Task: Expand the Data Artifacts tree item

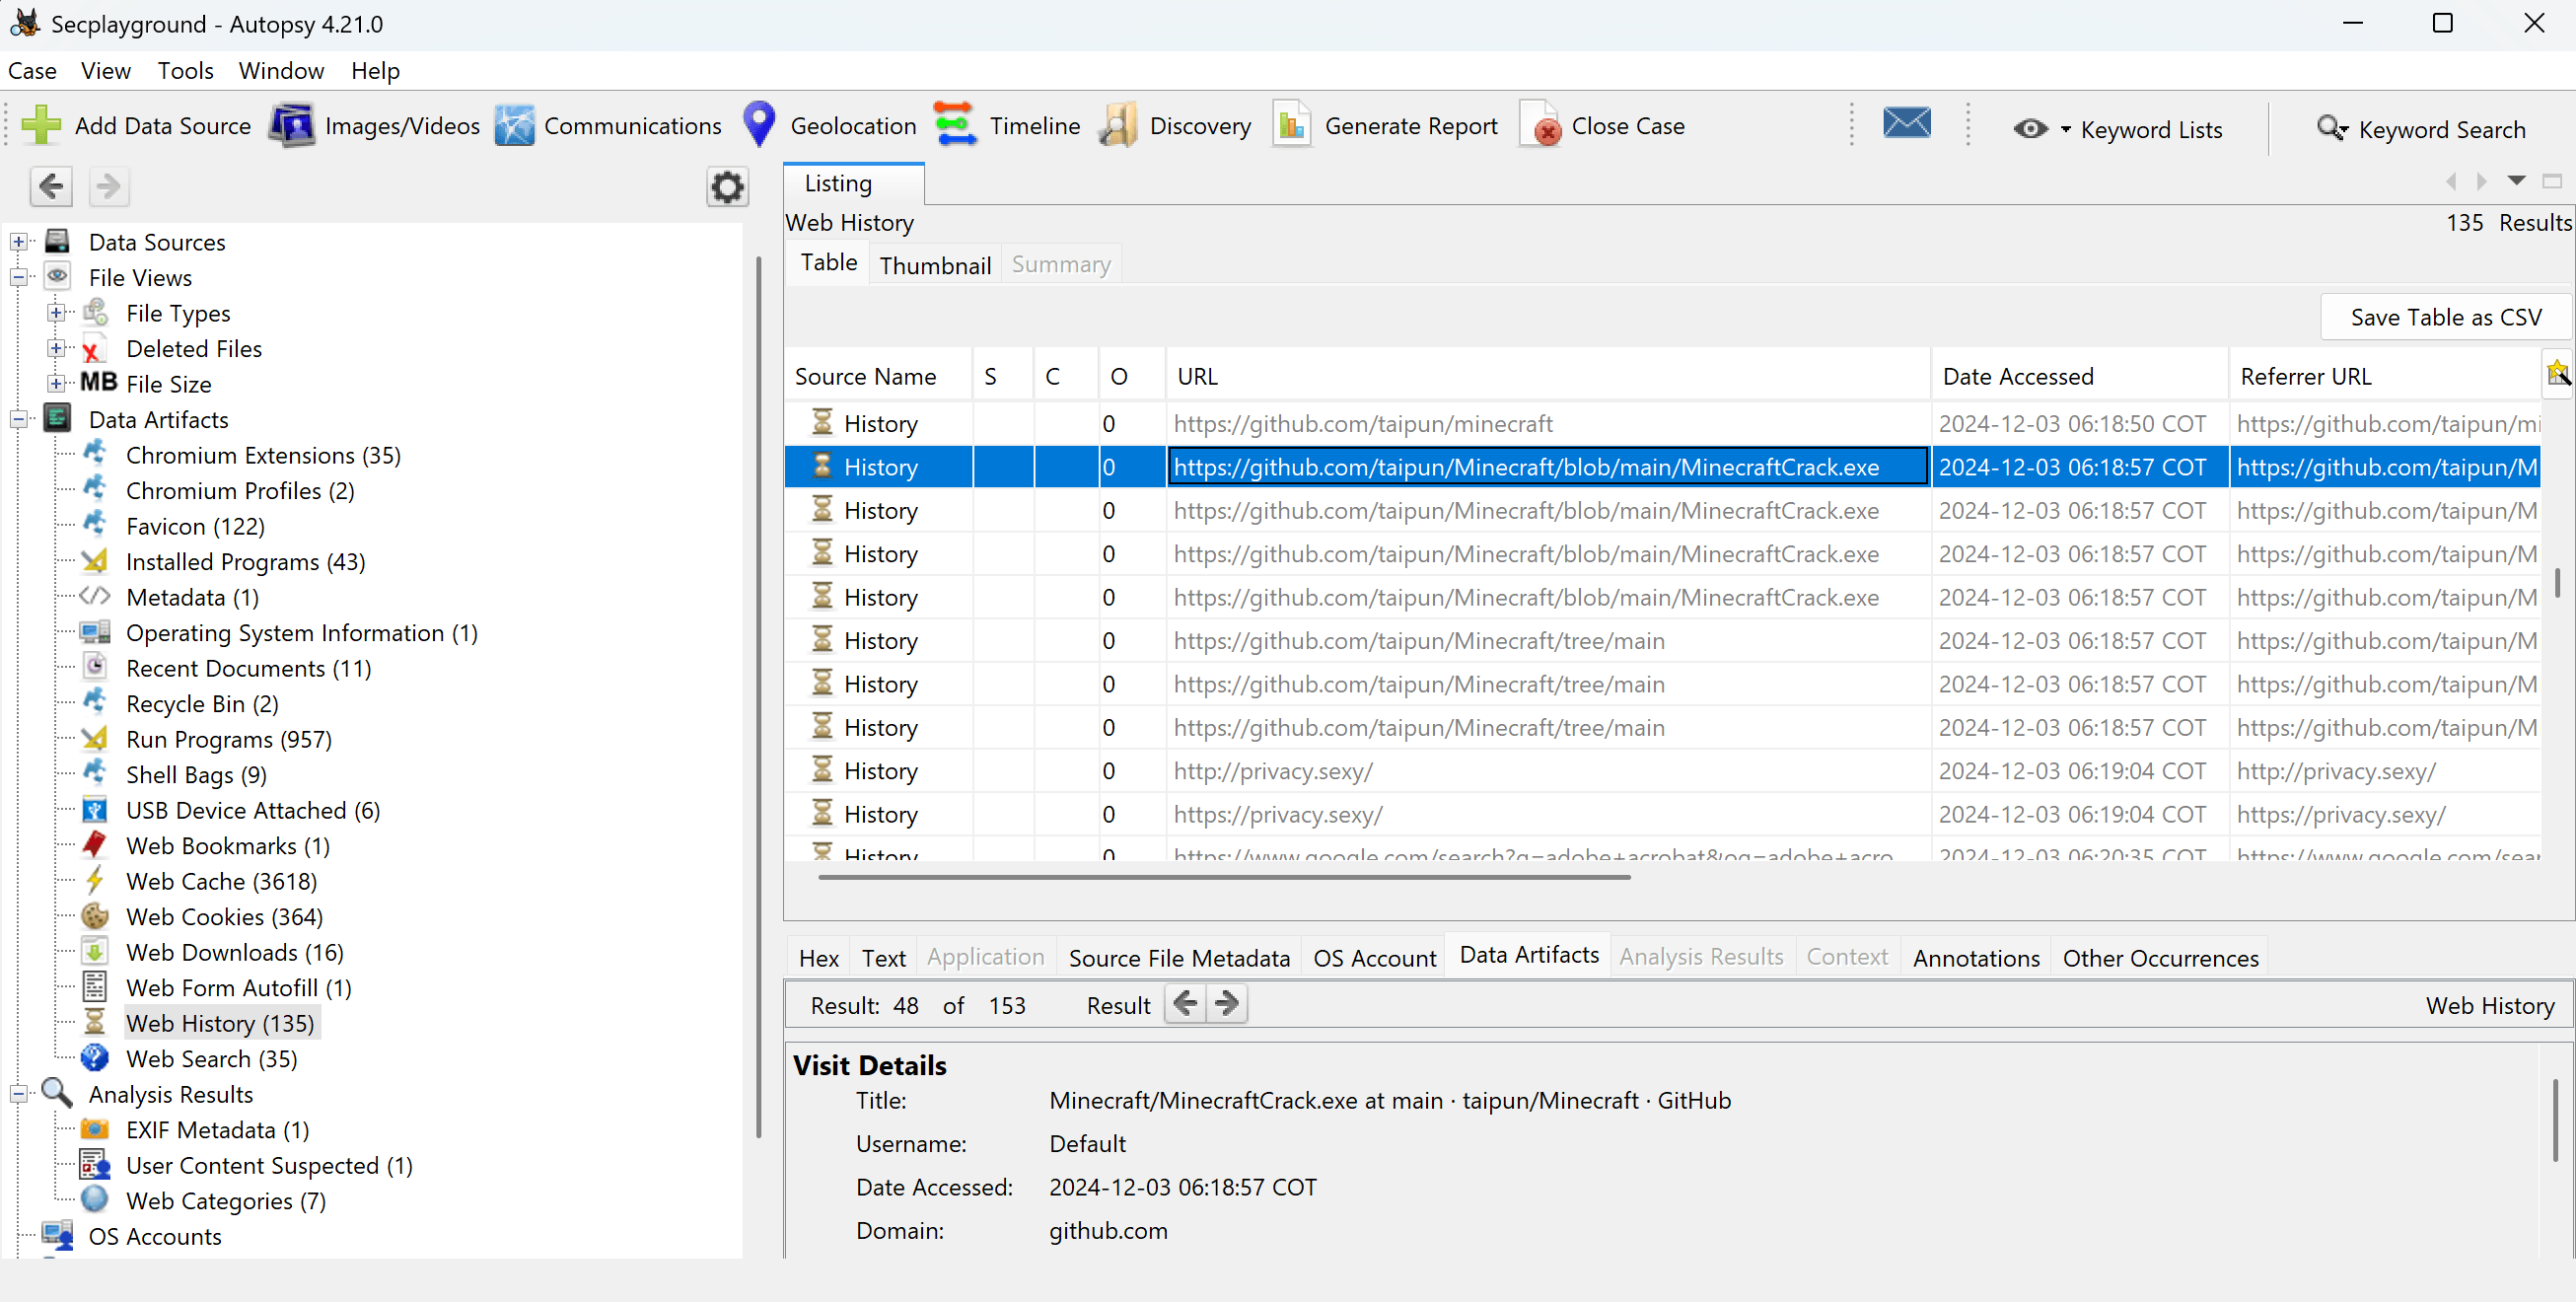Action: pos(19,420)
